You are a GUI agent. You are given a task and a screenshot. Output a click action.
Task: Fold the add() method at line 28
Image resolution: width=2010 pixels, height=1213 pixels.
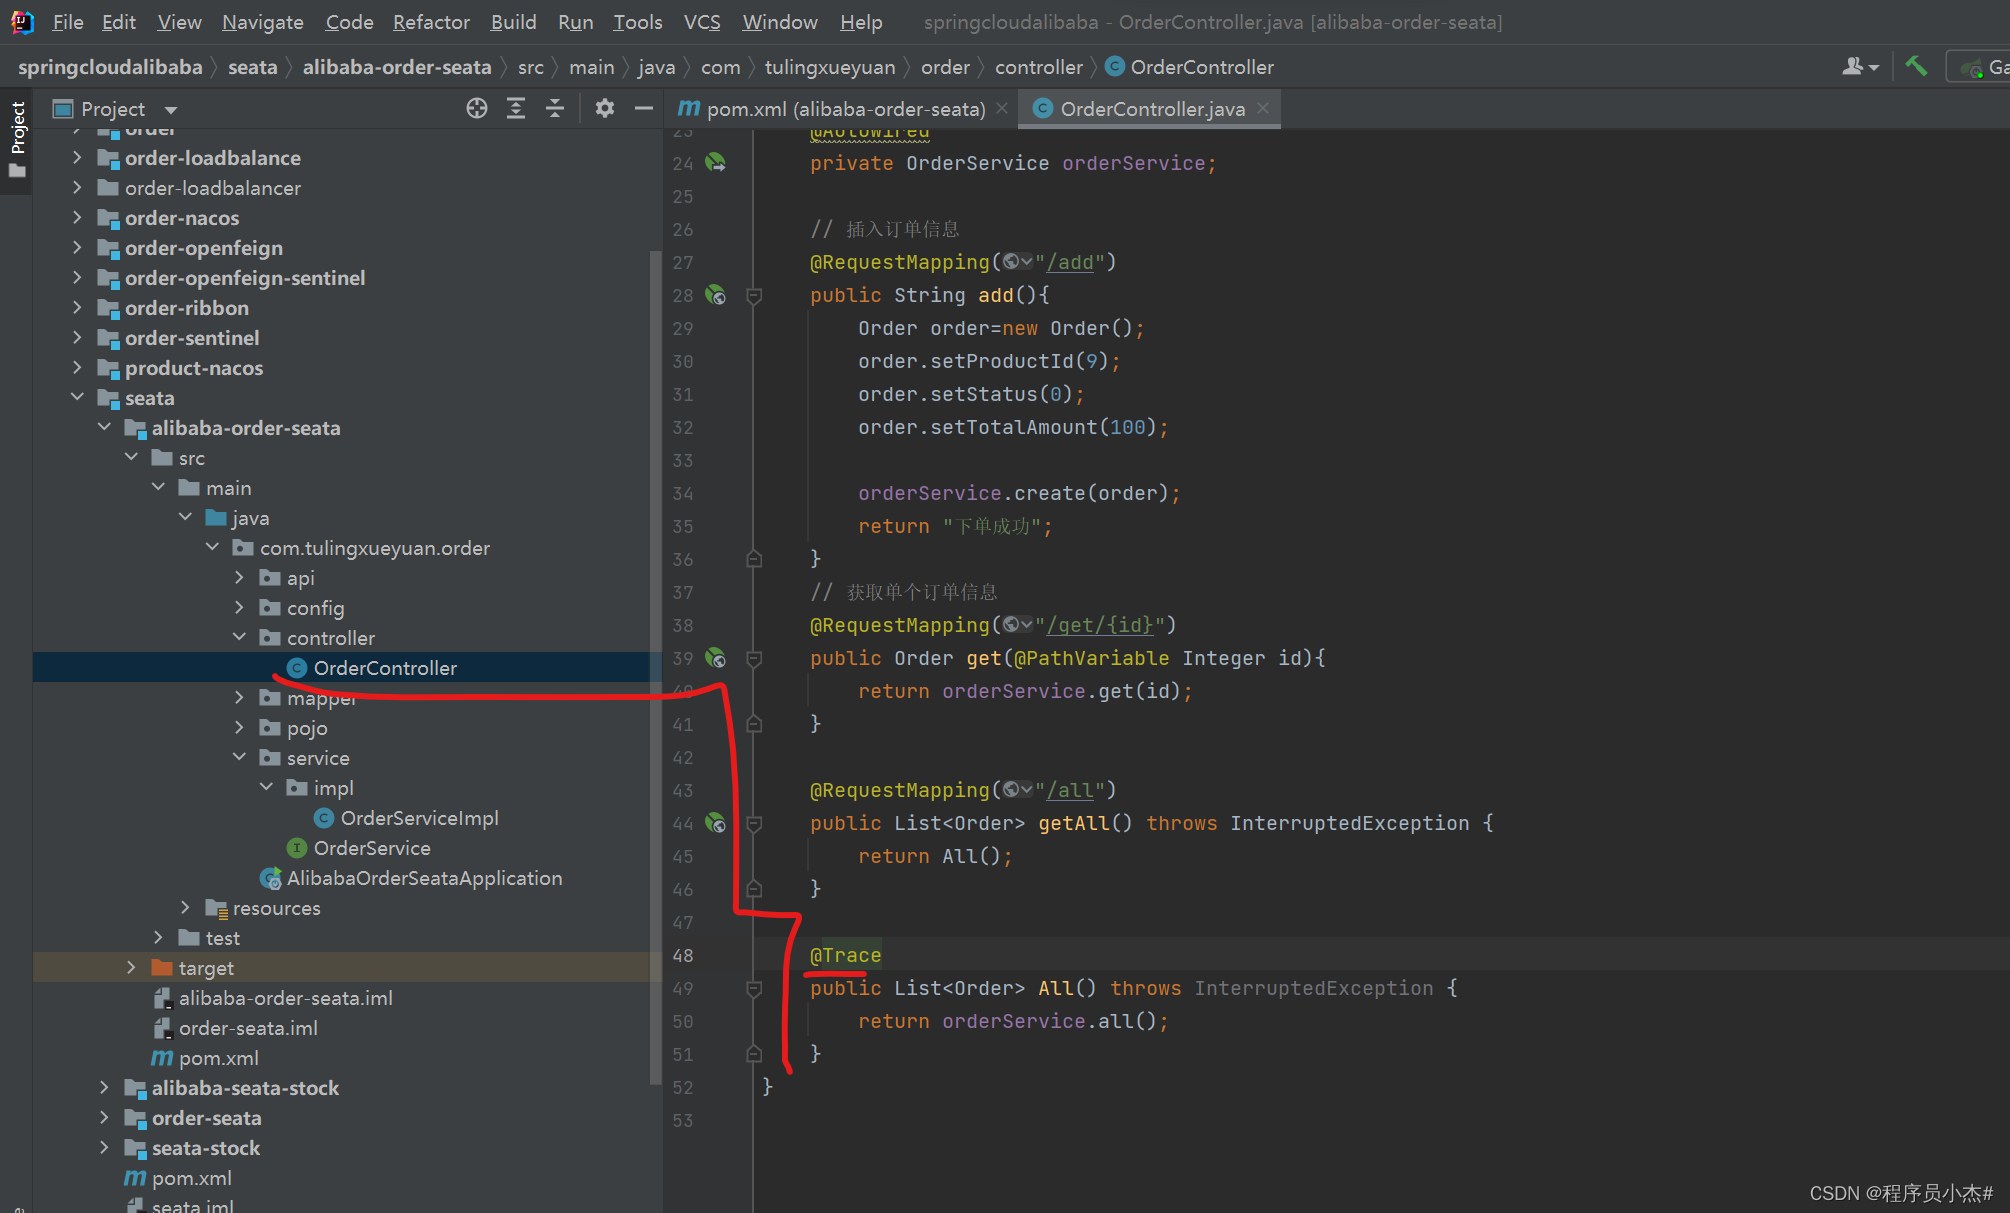point(754,295)
